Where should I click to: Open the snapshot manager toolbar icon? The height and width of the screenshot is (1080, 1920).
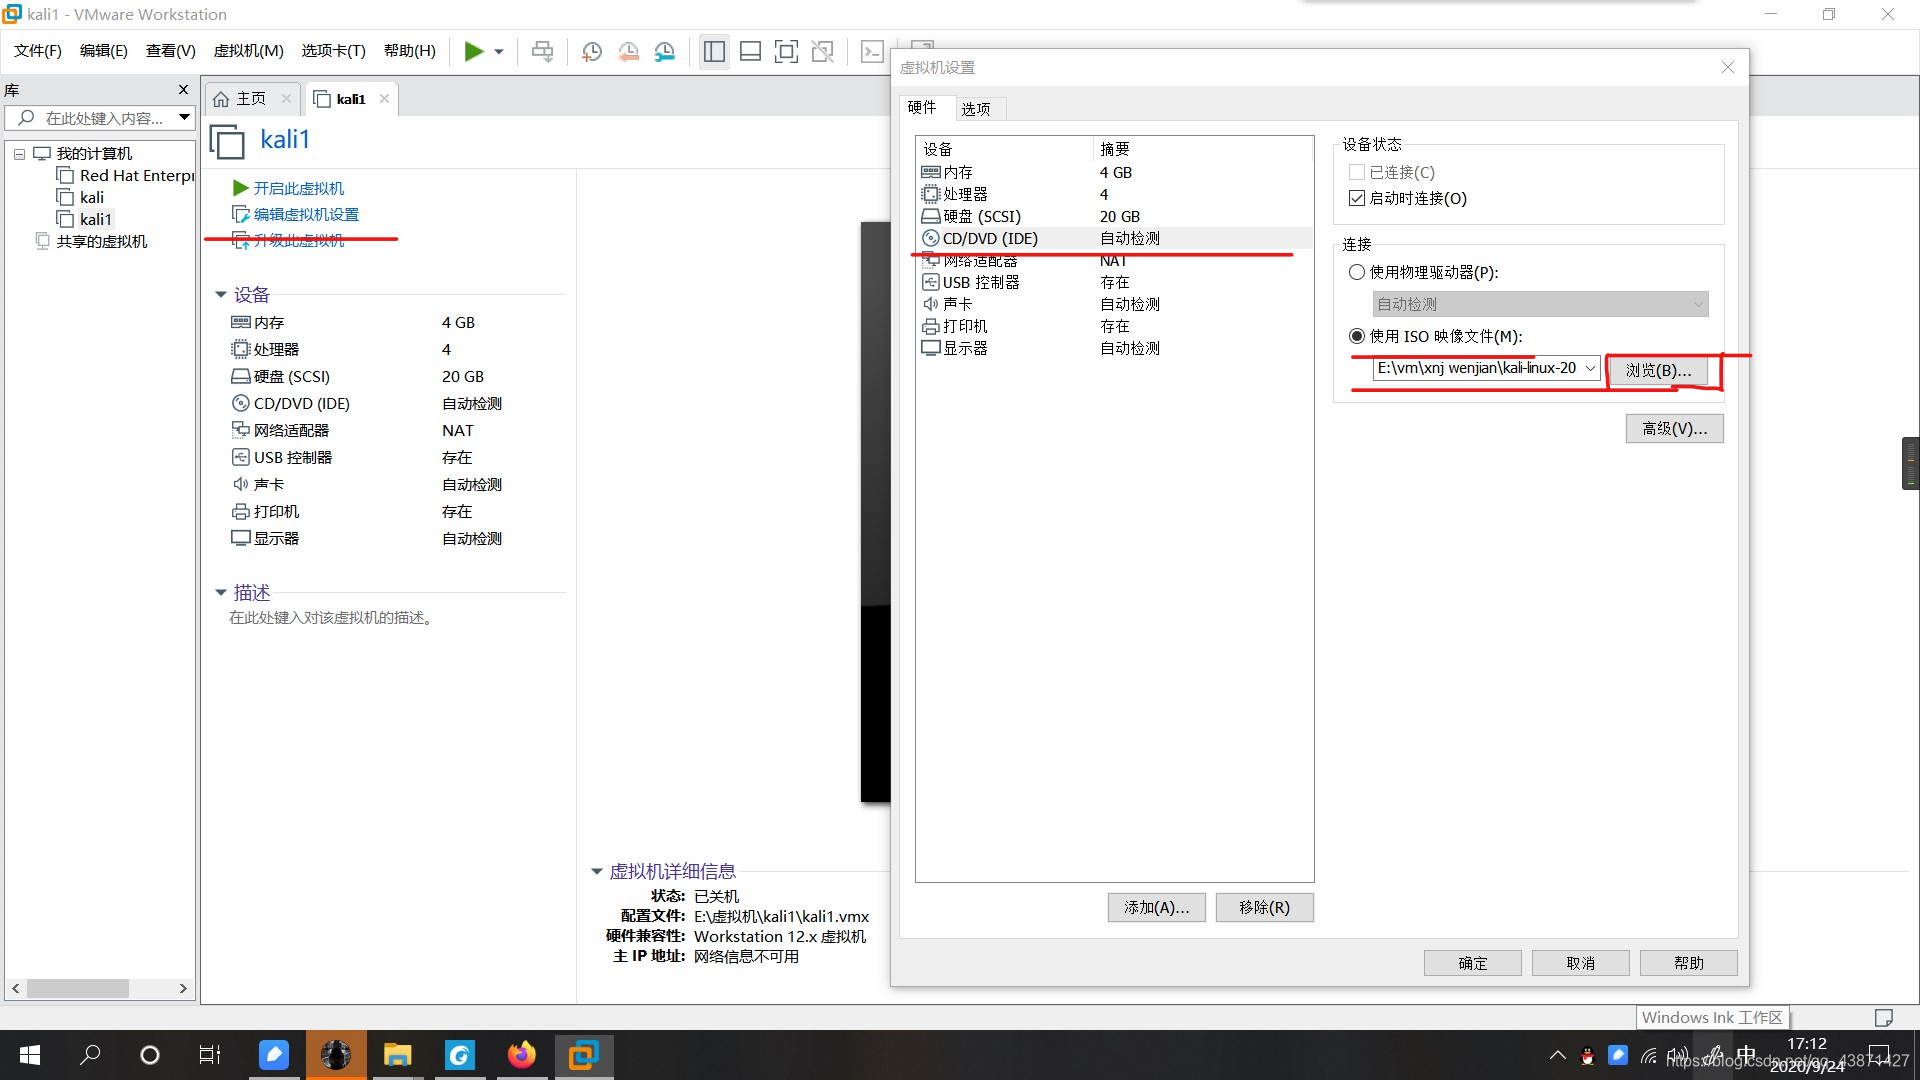click(x=665, y=51)
